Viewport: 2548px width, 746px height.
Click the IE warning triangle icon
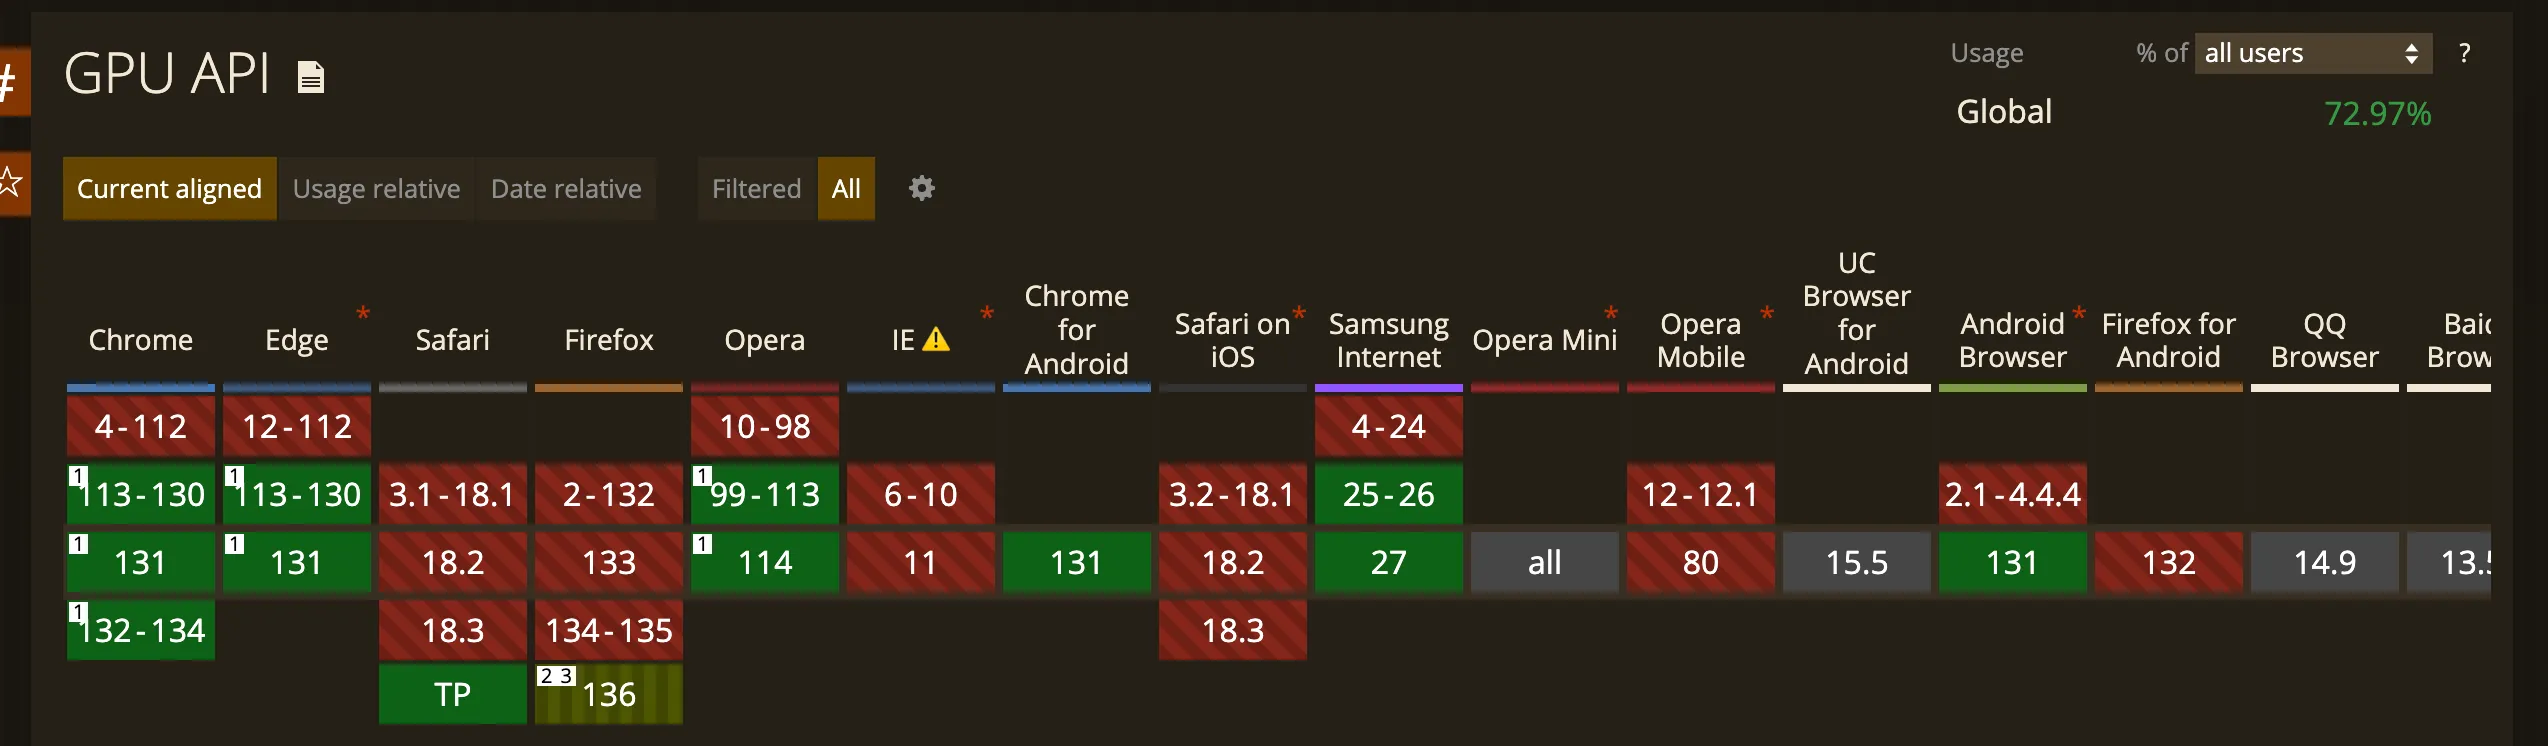(x=936, y=340)
